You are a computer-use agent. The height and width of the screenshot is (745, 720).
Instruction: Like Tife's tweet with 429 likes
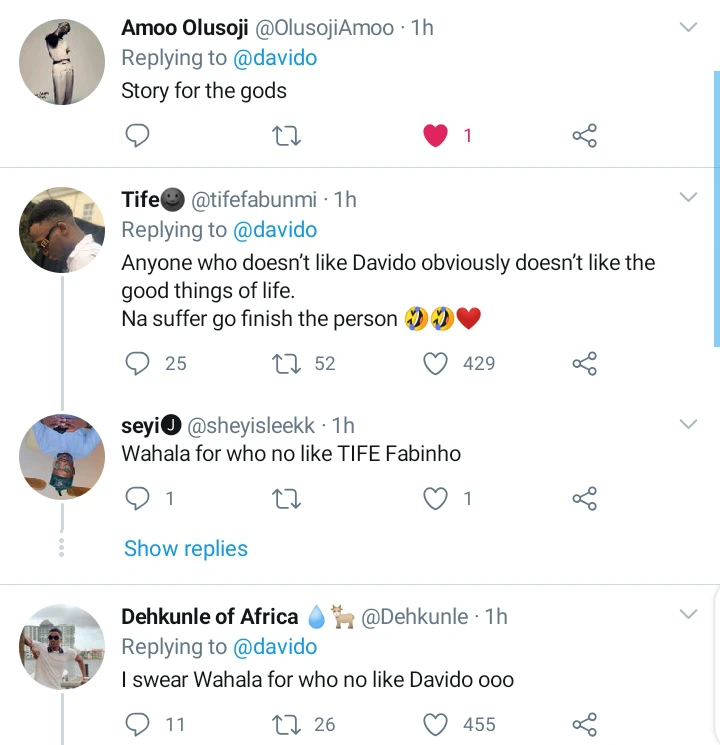[x=436, y=363]
